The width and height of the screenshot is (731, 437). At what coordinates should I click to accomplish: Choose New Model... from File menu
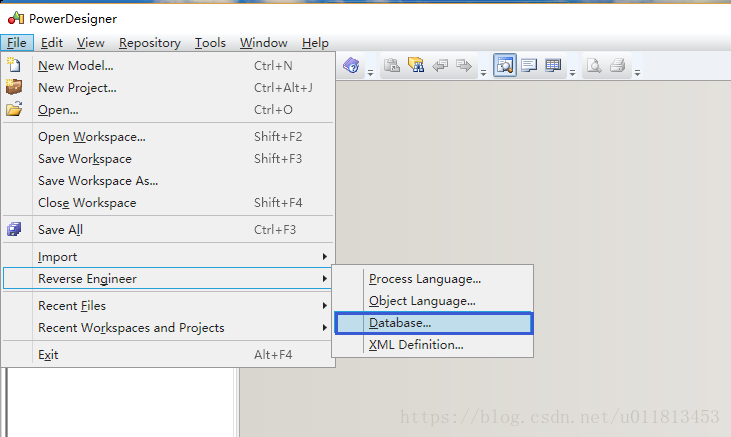click(168, 66)
